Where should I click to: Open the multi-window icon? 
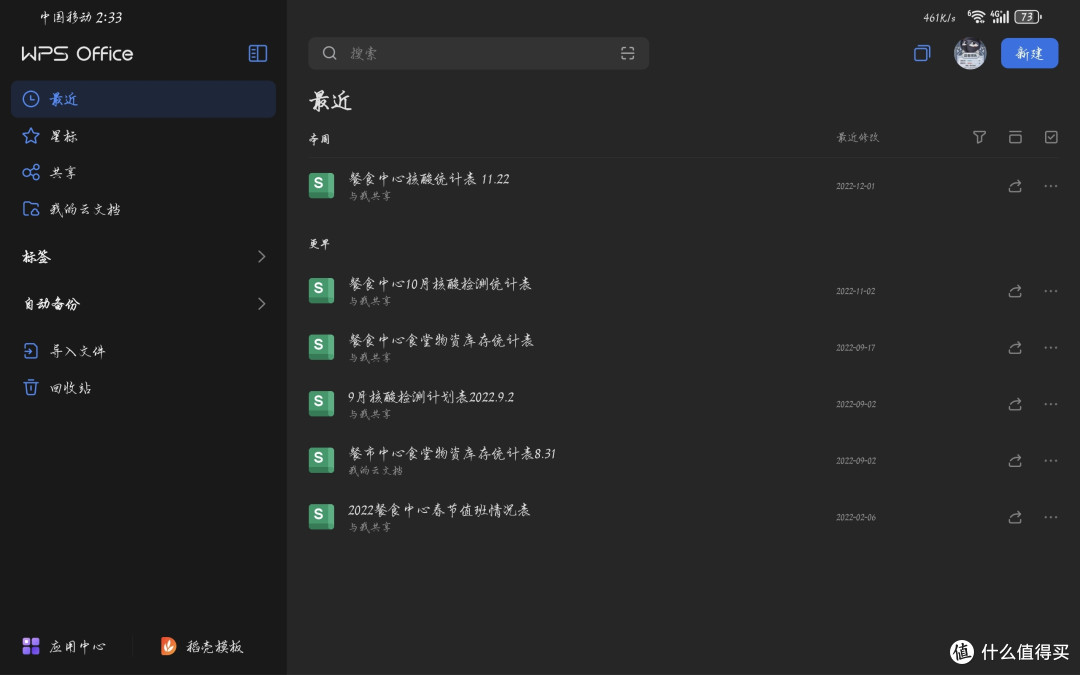[922, 53]
